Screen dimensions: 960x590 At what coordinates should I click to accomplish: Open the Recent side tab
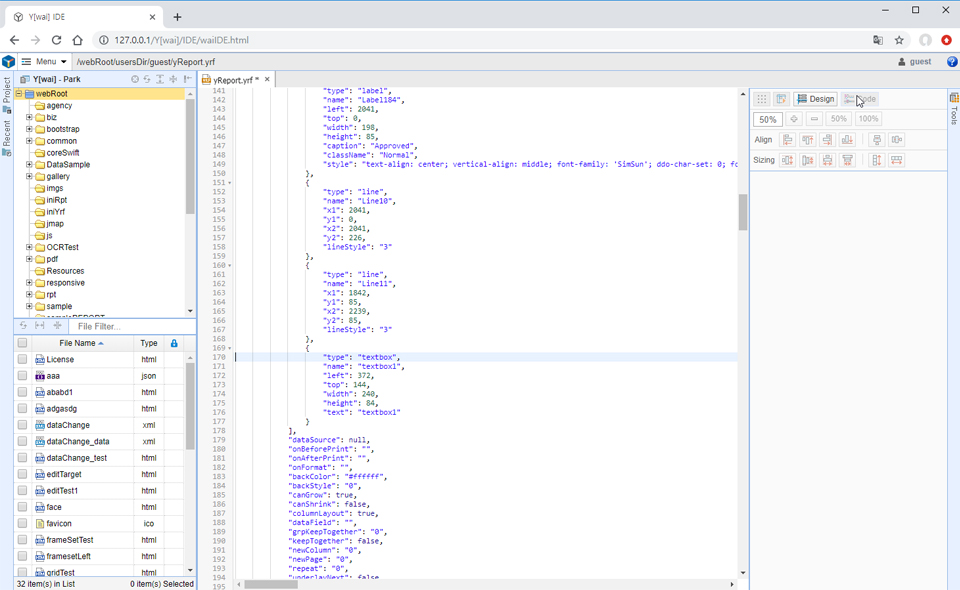[x=7, y=133]
